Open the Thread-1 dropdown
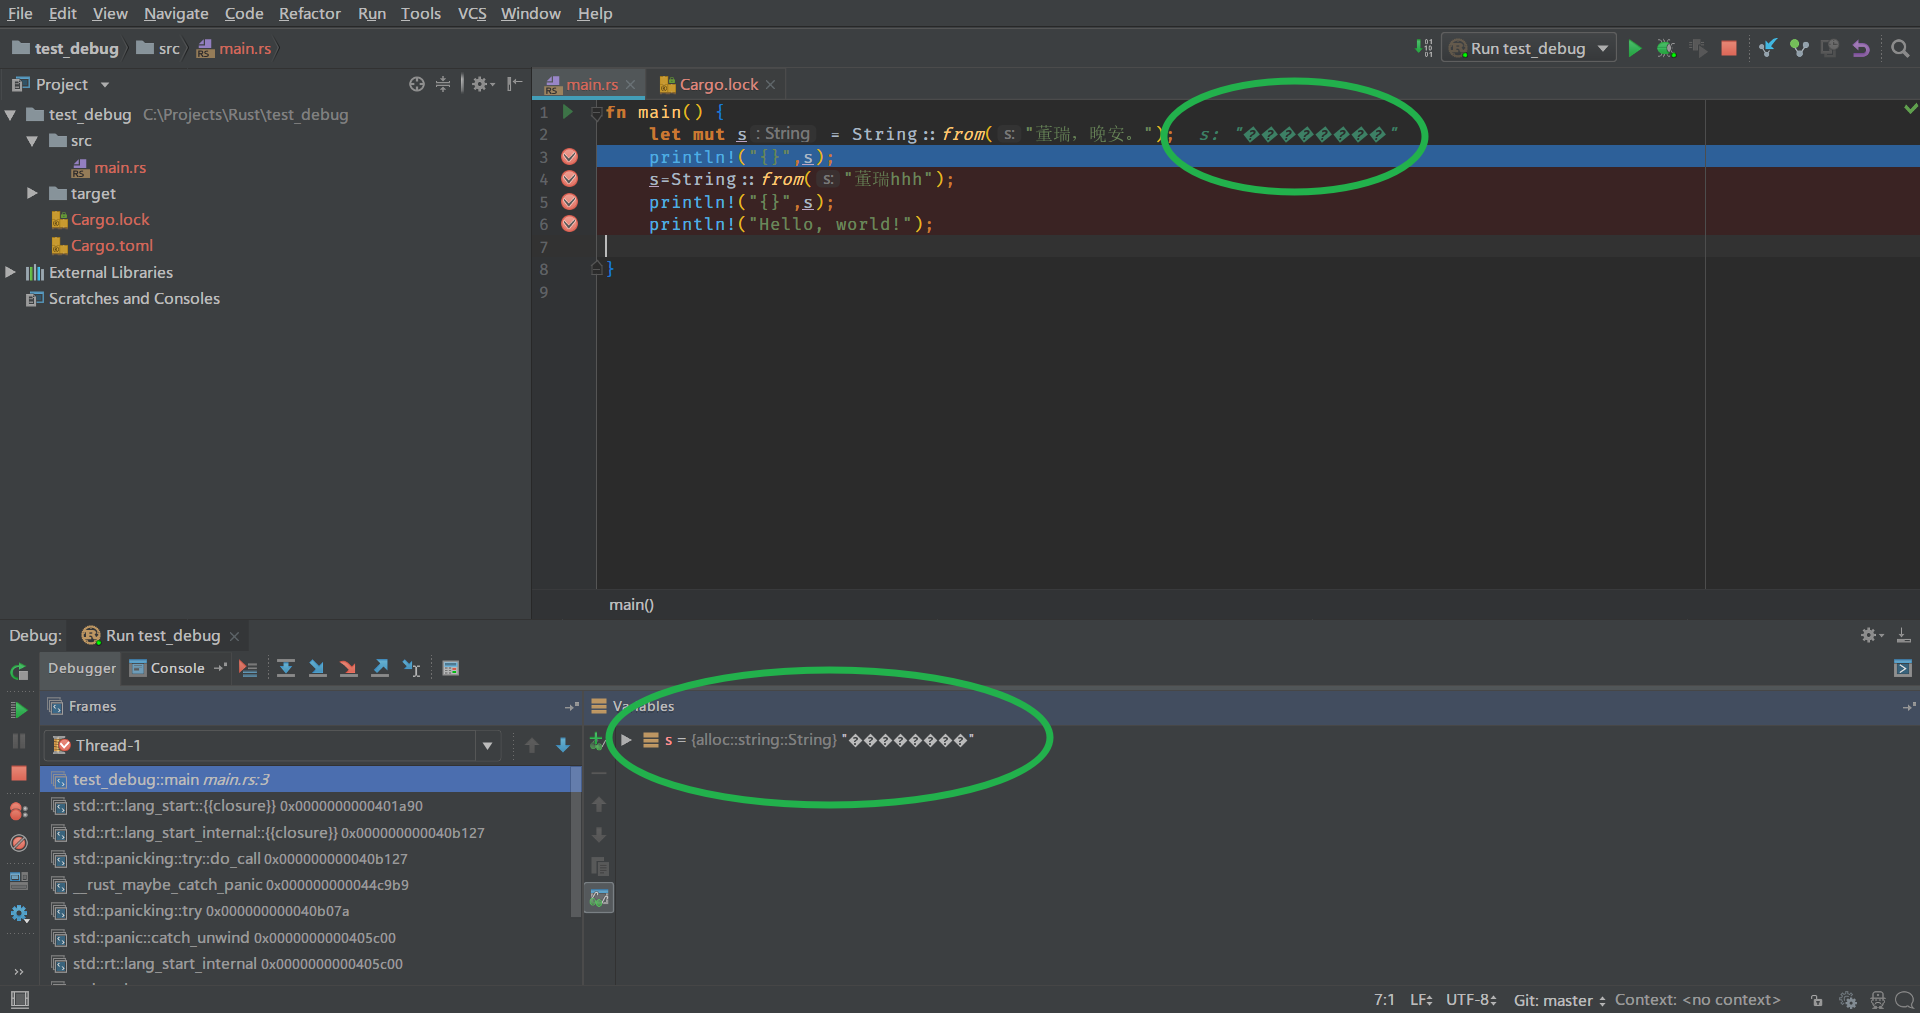Viewport: 1920px width, 1013px height. pyautogui.click(x=487, y=745)
